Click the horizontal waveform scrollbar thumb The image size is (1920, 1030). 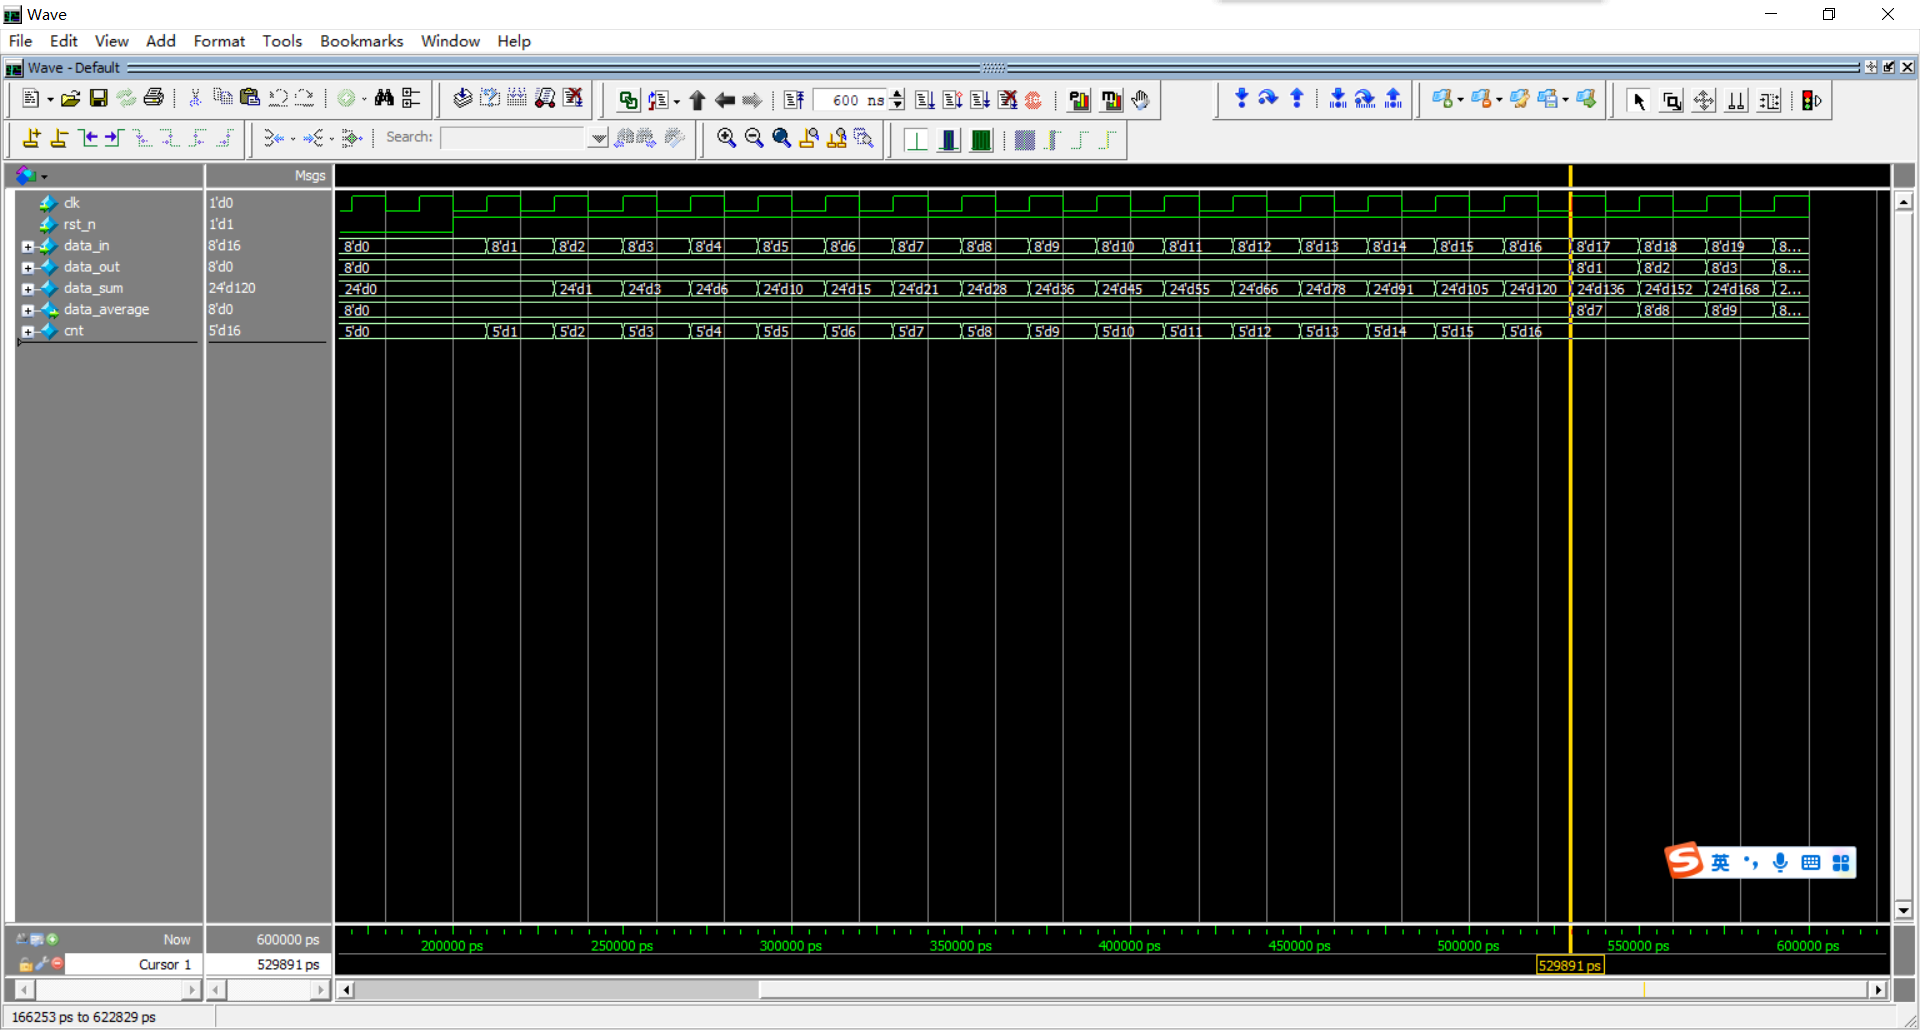(x=1313, y=989)
